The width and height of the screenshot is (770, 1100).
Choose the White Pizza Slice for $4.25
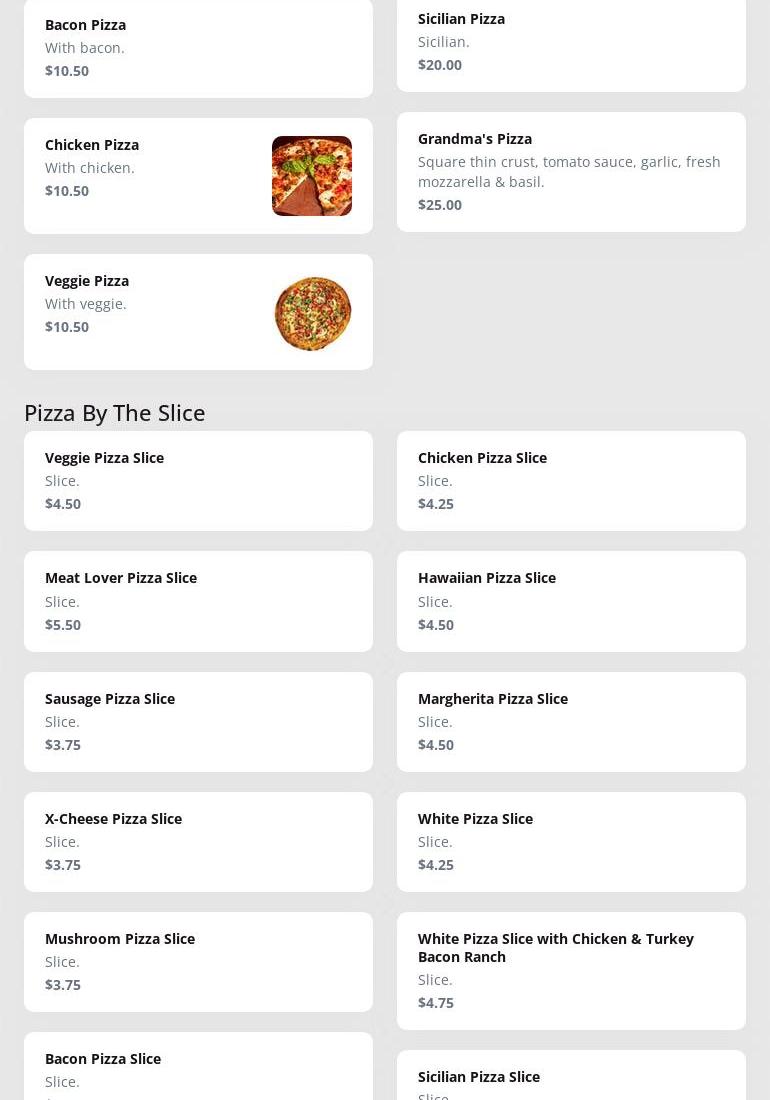pos(571,841)
